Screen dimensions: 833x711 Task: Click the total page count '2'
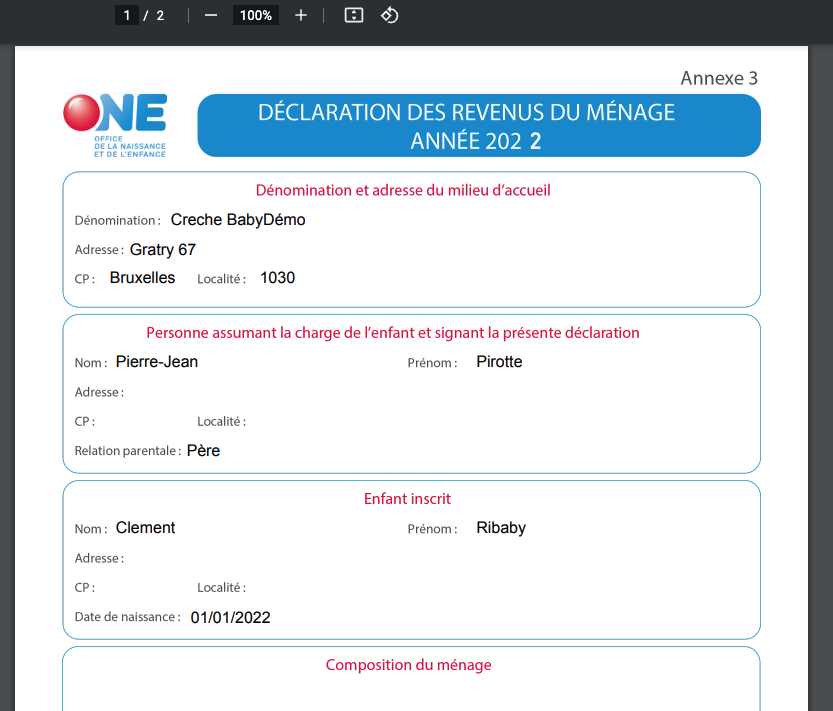(x=160, y=15)
